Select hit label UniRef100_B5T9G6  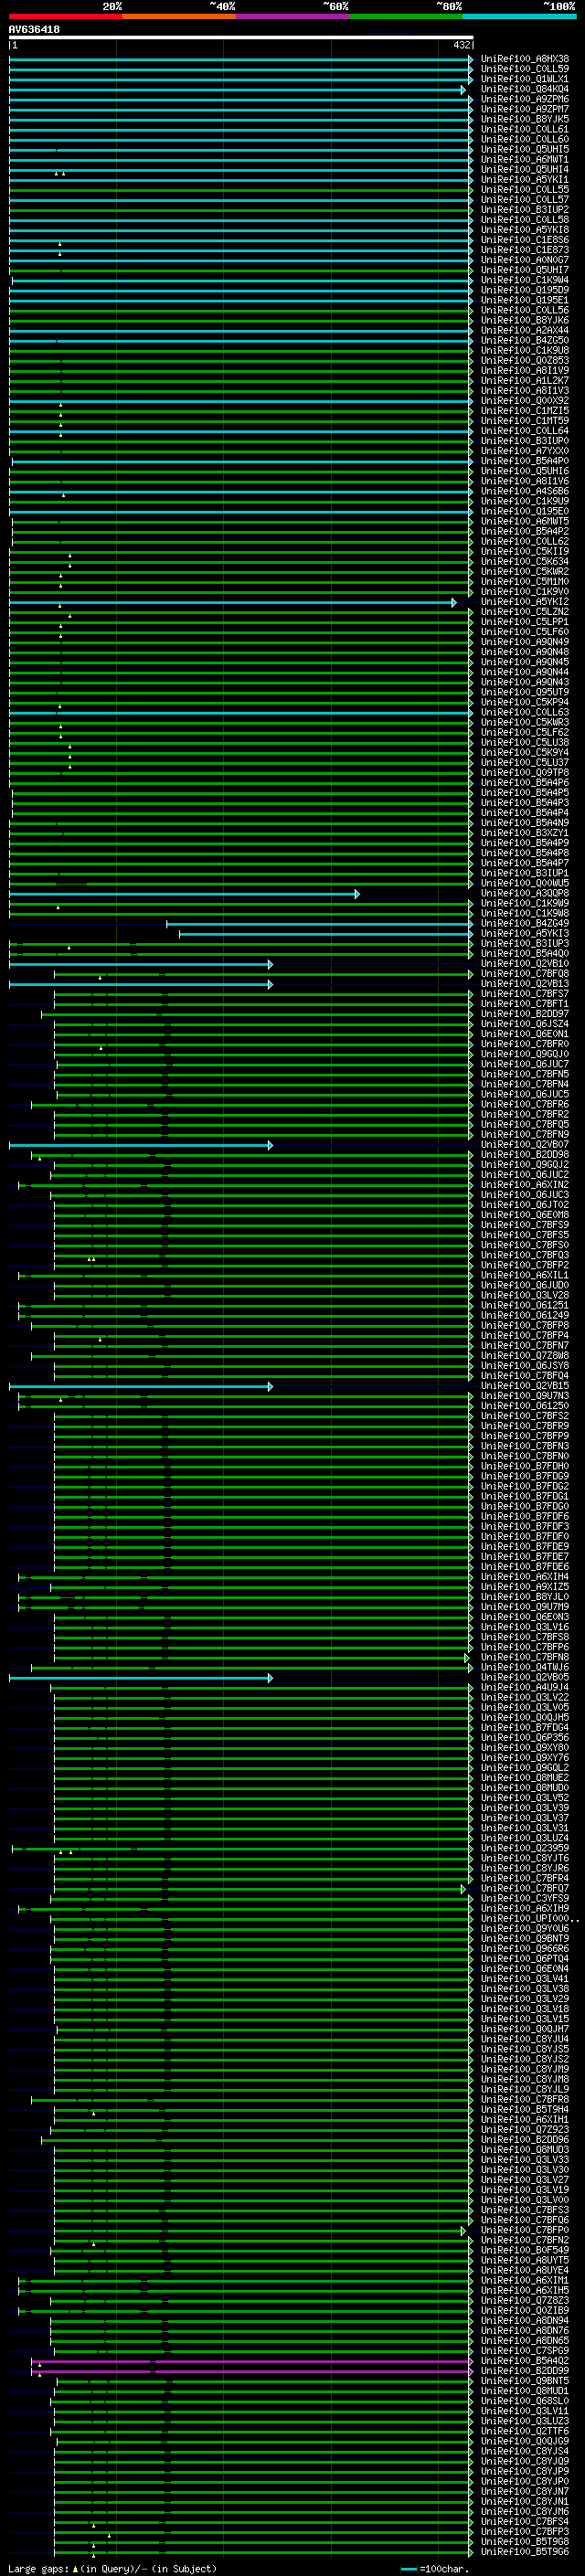(524, 2551)
